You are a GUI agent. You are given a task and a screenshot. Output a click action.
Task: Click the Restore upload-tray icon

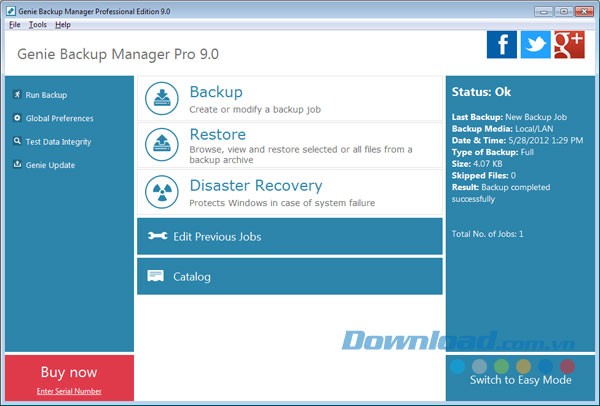coord(162,145)
